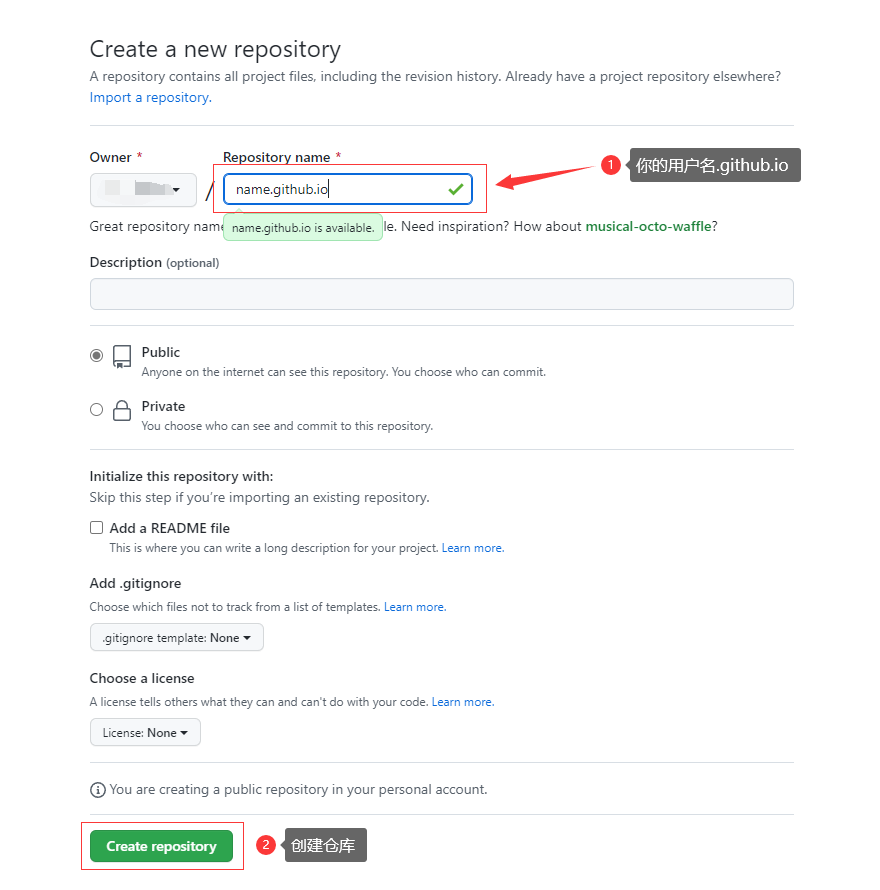The width and height of the screenshot is (880, 890).
Task: Open the License: None dropdown
Action: [145, 733]
